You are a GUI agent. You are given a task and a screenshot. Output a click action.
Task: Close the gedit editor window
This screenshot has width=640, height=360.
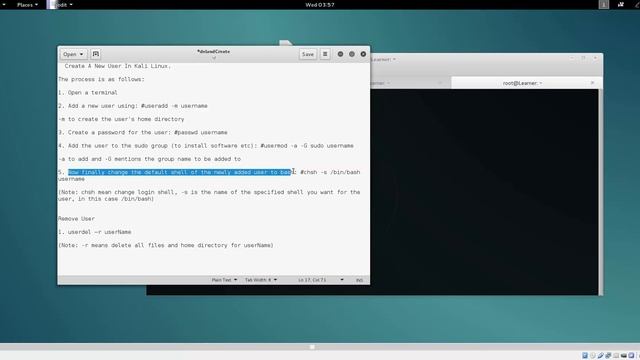363,54
